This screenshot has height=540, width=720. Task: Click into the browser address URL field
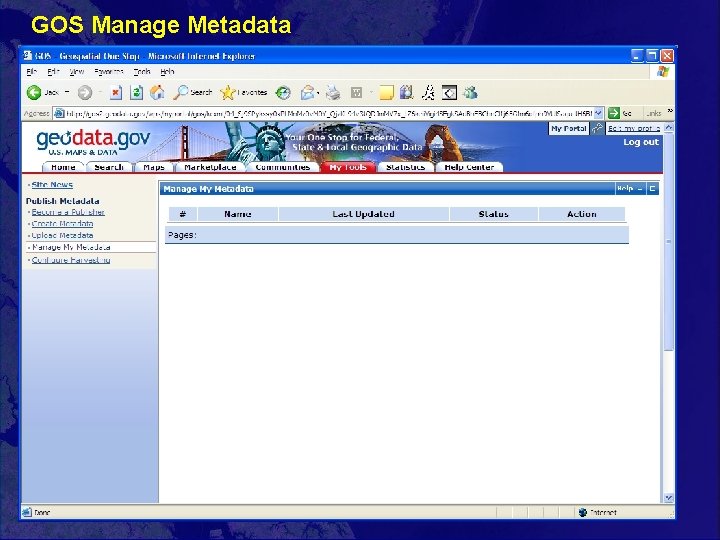point(329,113)
